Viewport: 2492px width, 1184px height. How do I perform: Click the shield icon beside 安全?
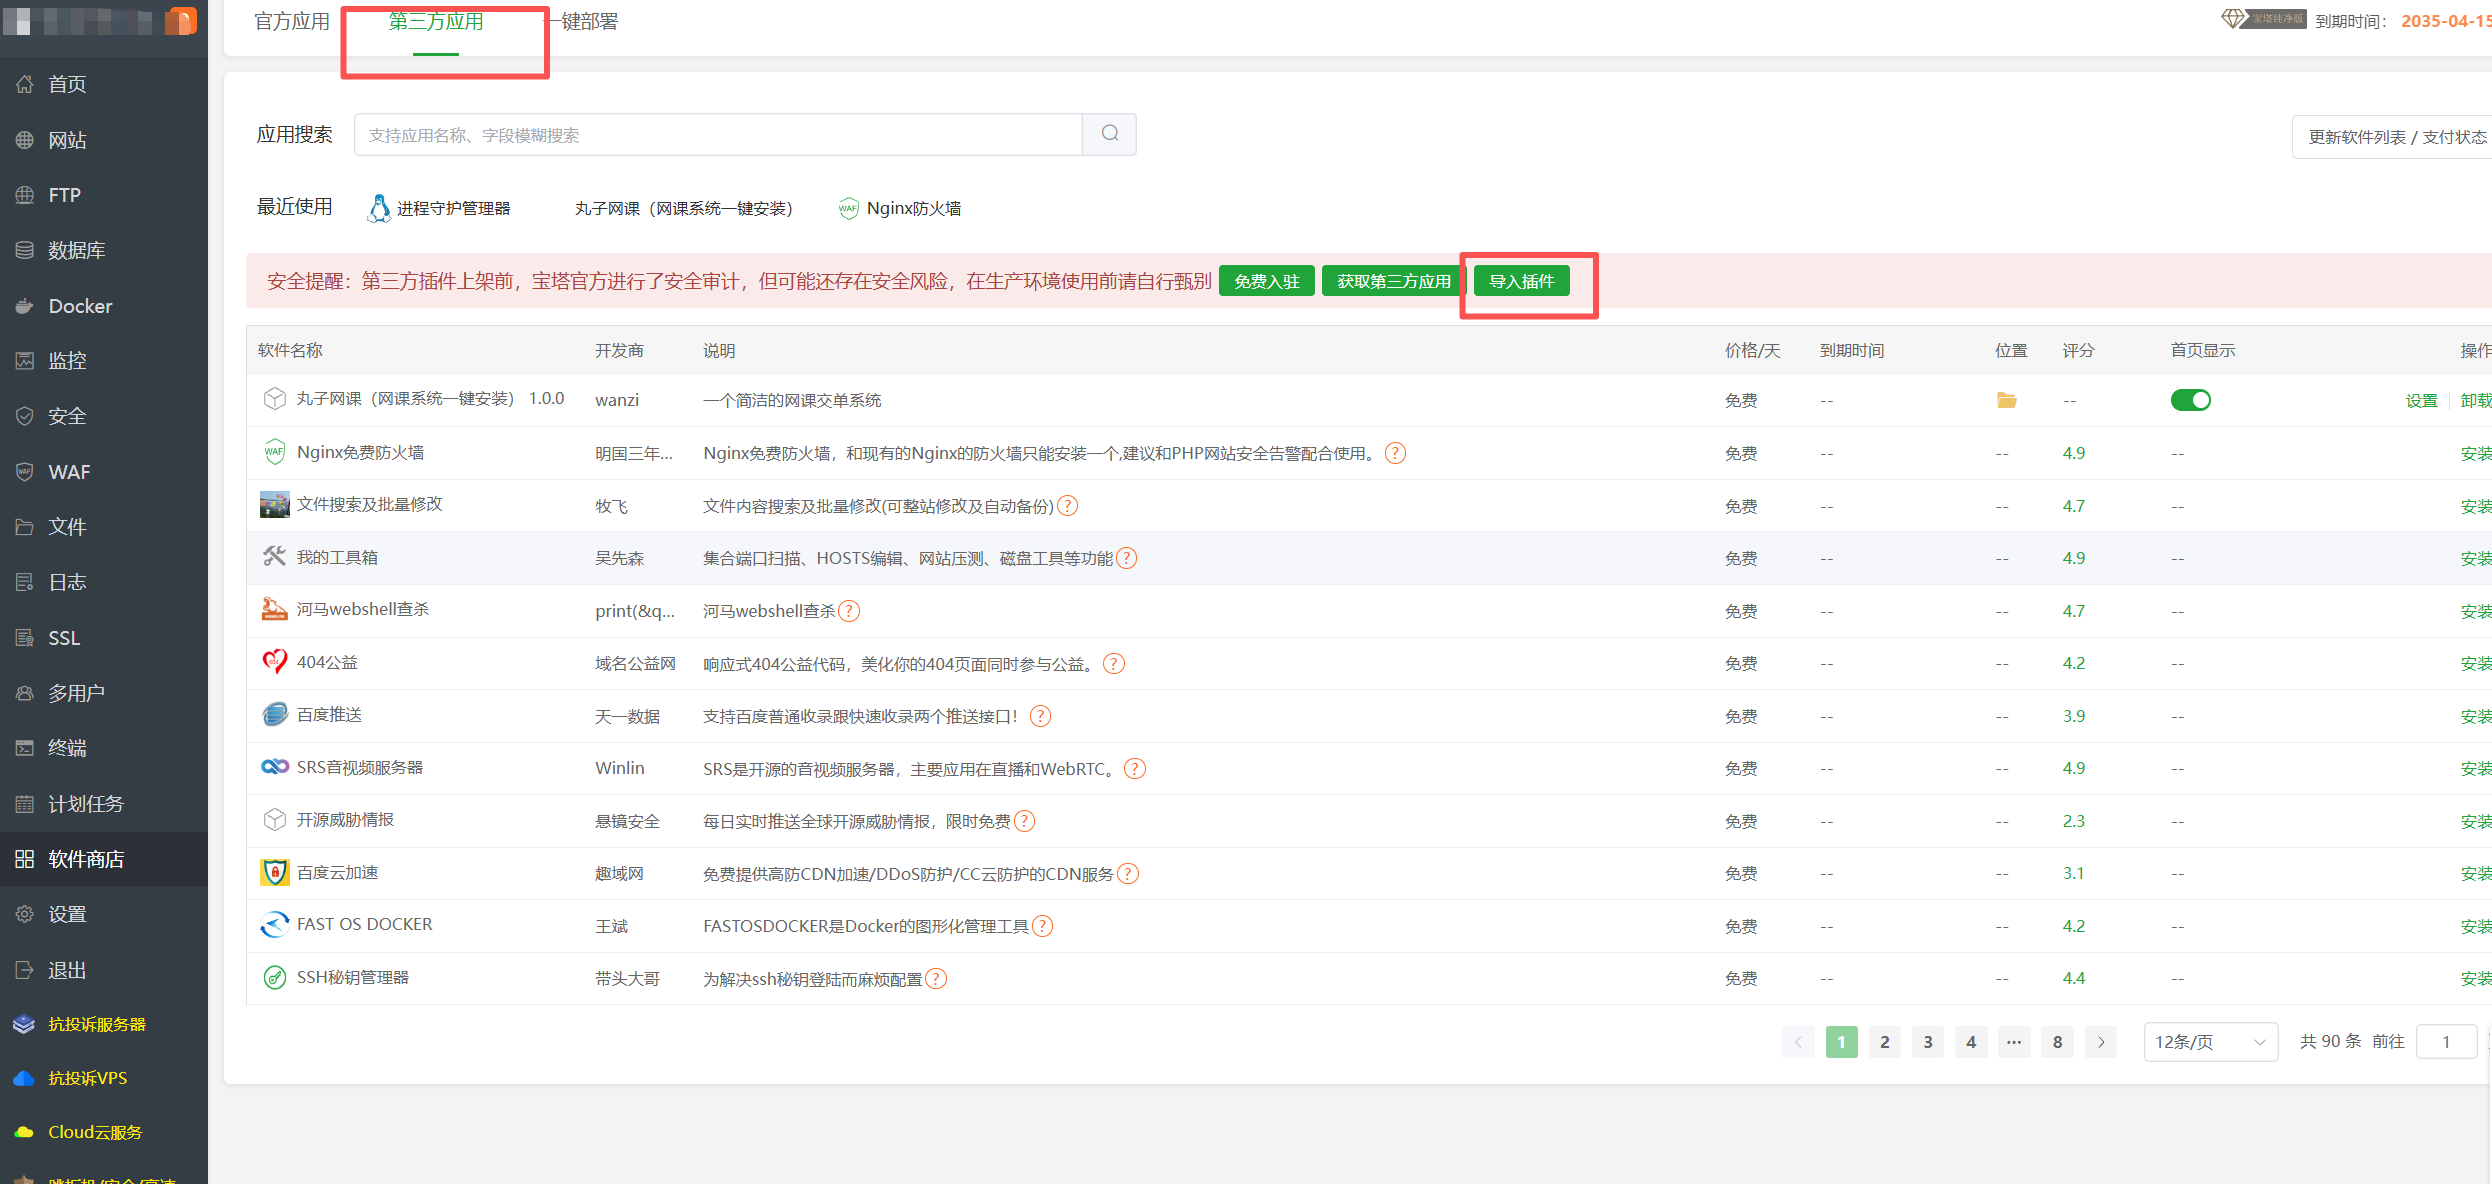[x=25, y=416]
